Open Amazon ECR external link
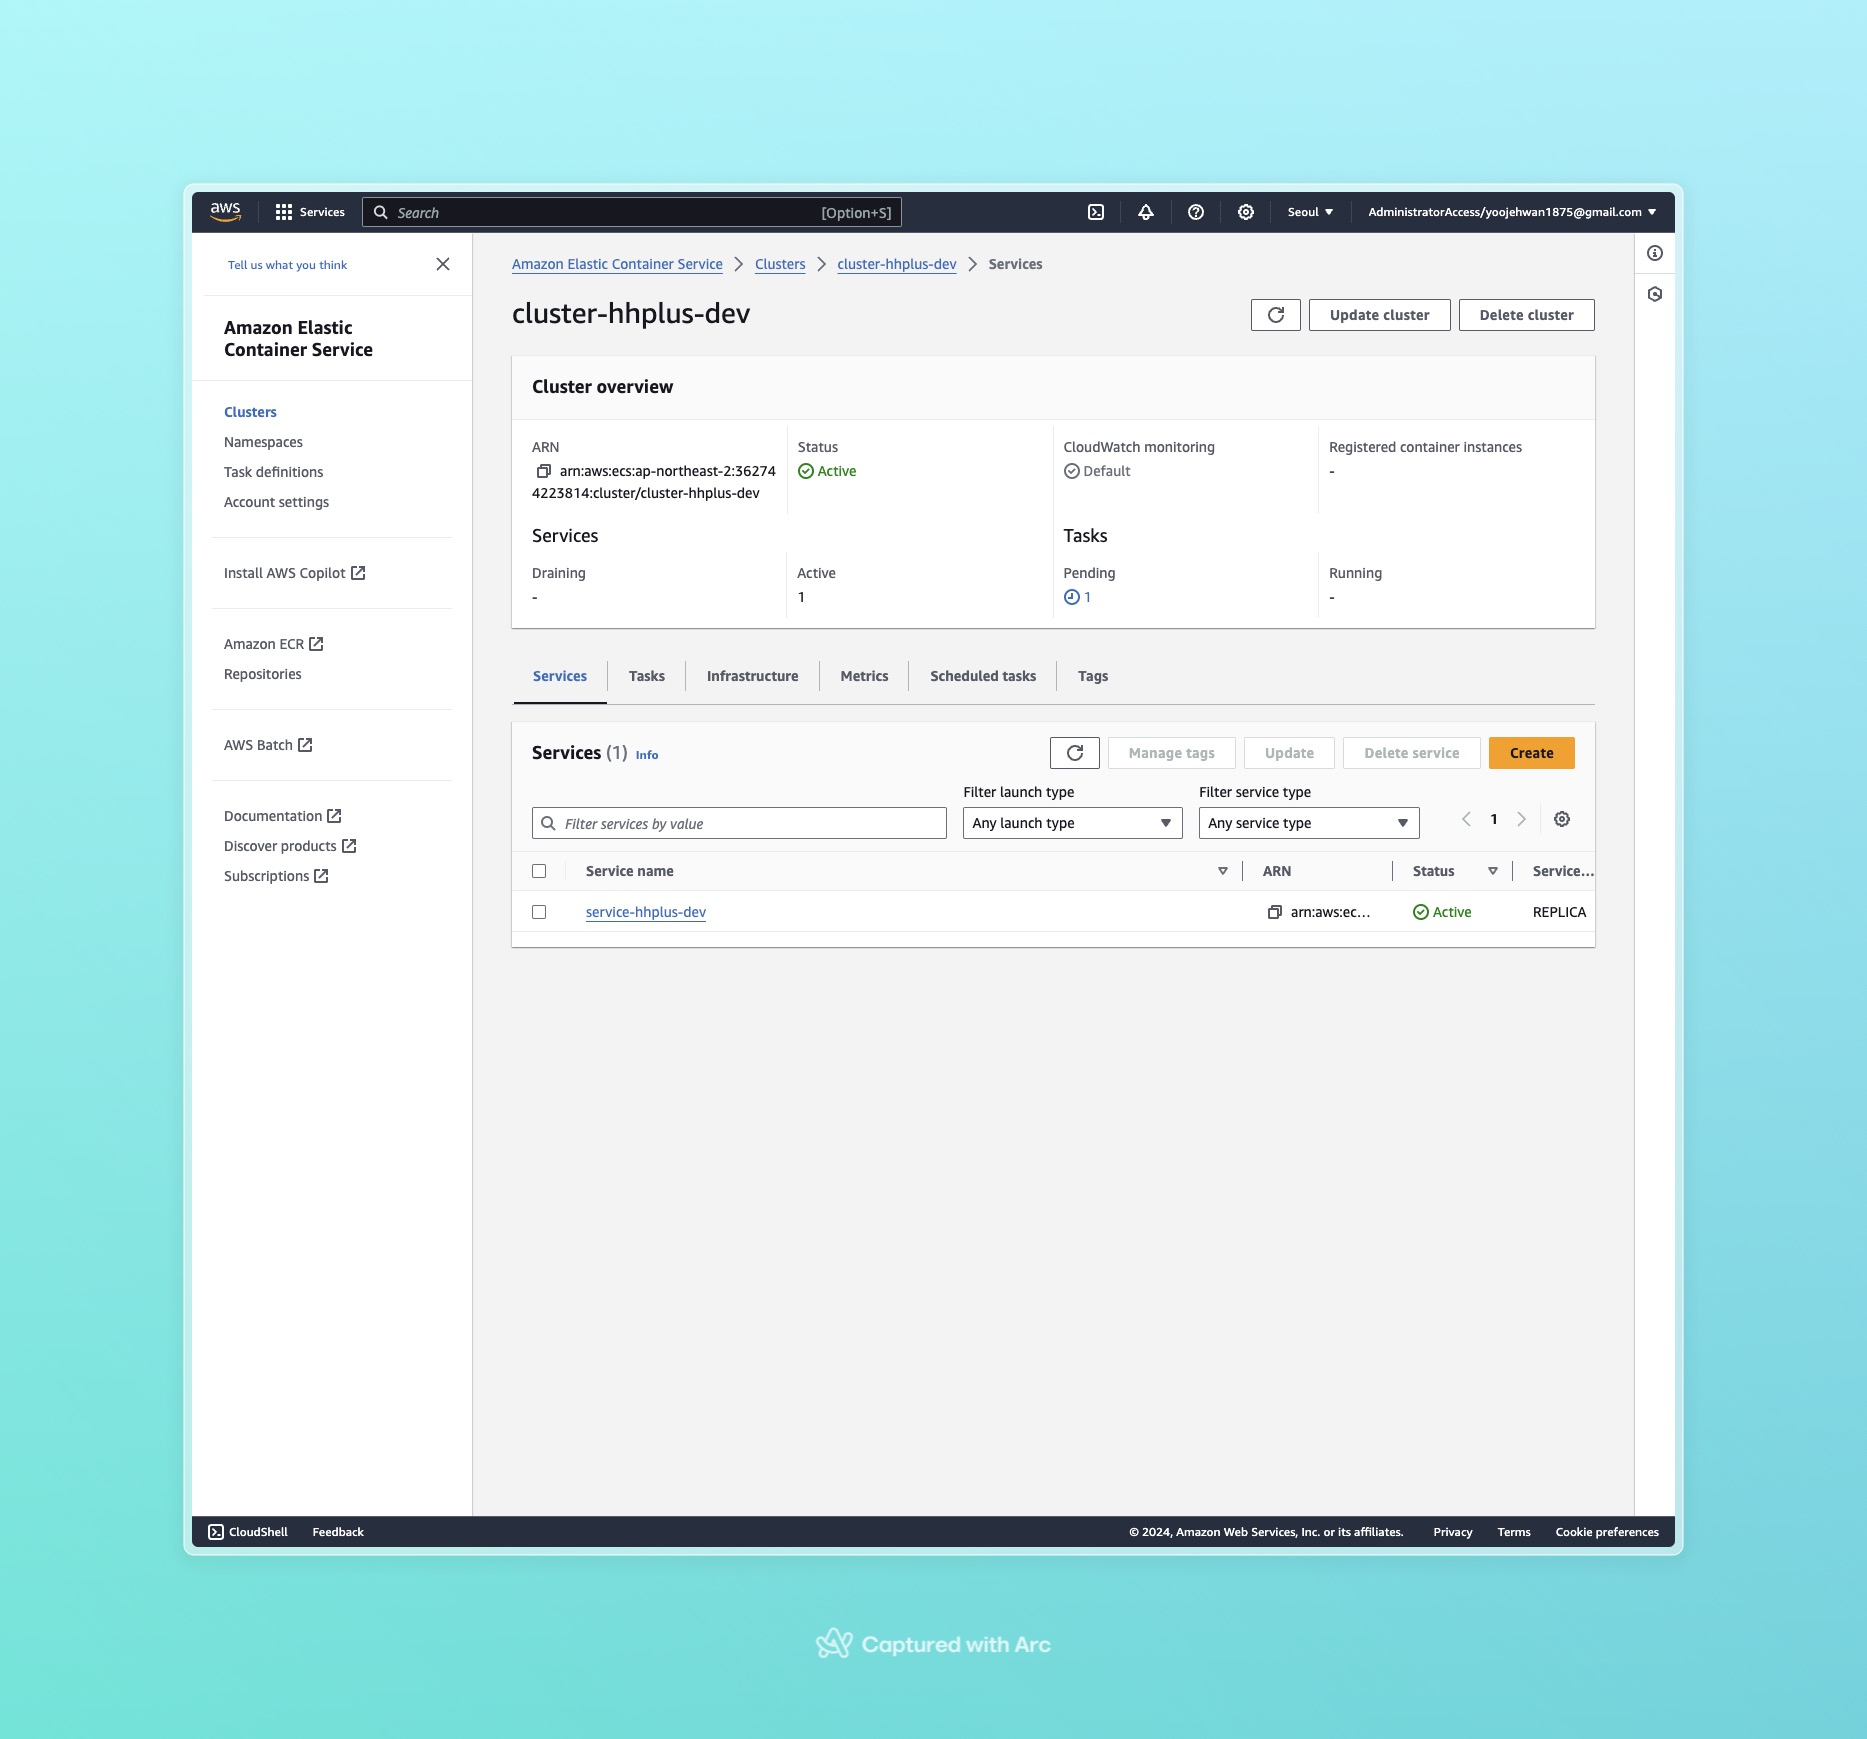The width and height of the screenshot is (1867, 1739). (x=274, y=644)
